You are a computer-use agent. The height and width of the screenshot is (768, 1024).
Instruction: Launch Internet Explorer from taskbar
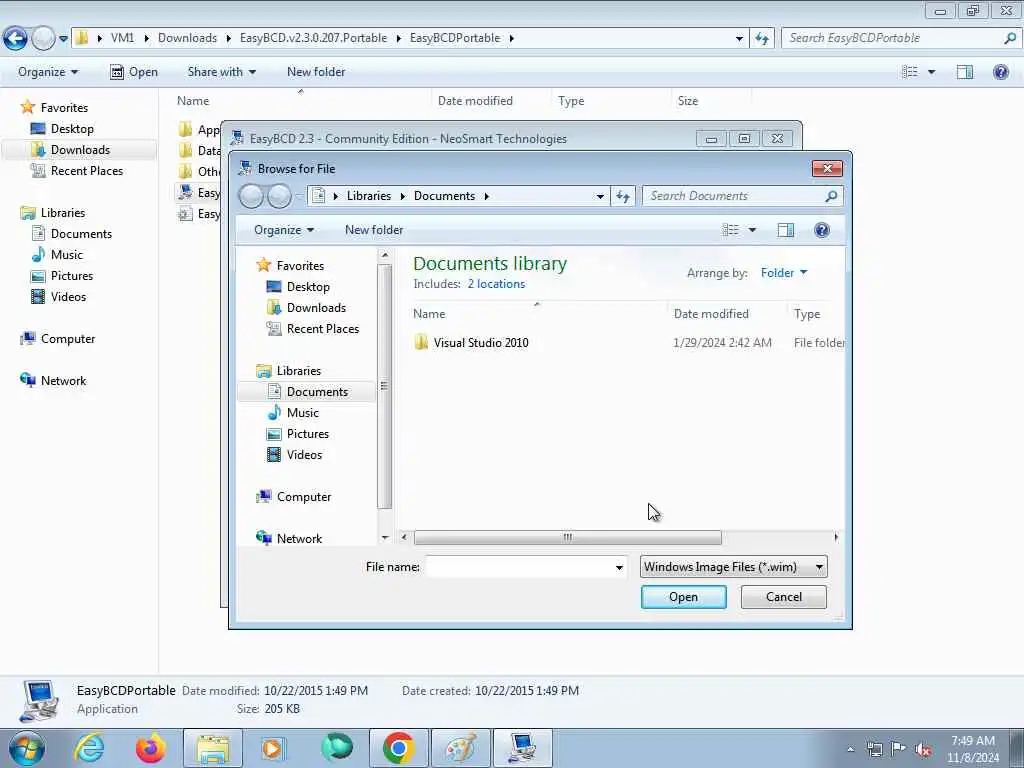pos(89,748)
